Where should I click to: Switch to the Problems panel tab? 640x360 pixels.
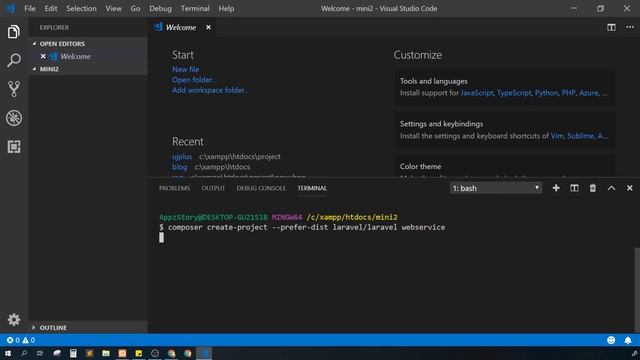174,188
